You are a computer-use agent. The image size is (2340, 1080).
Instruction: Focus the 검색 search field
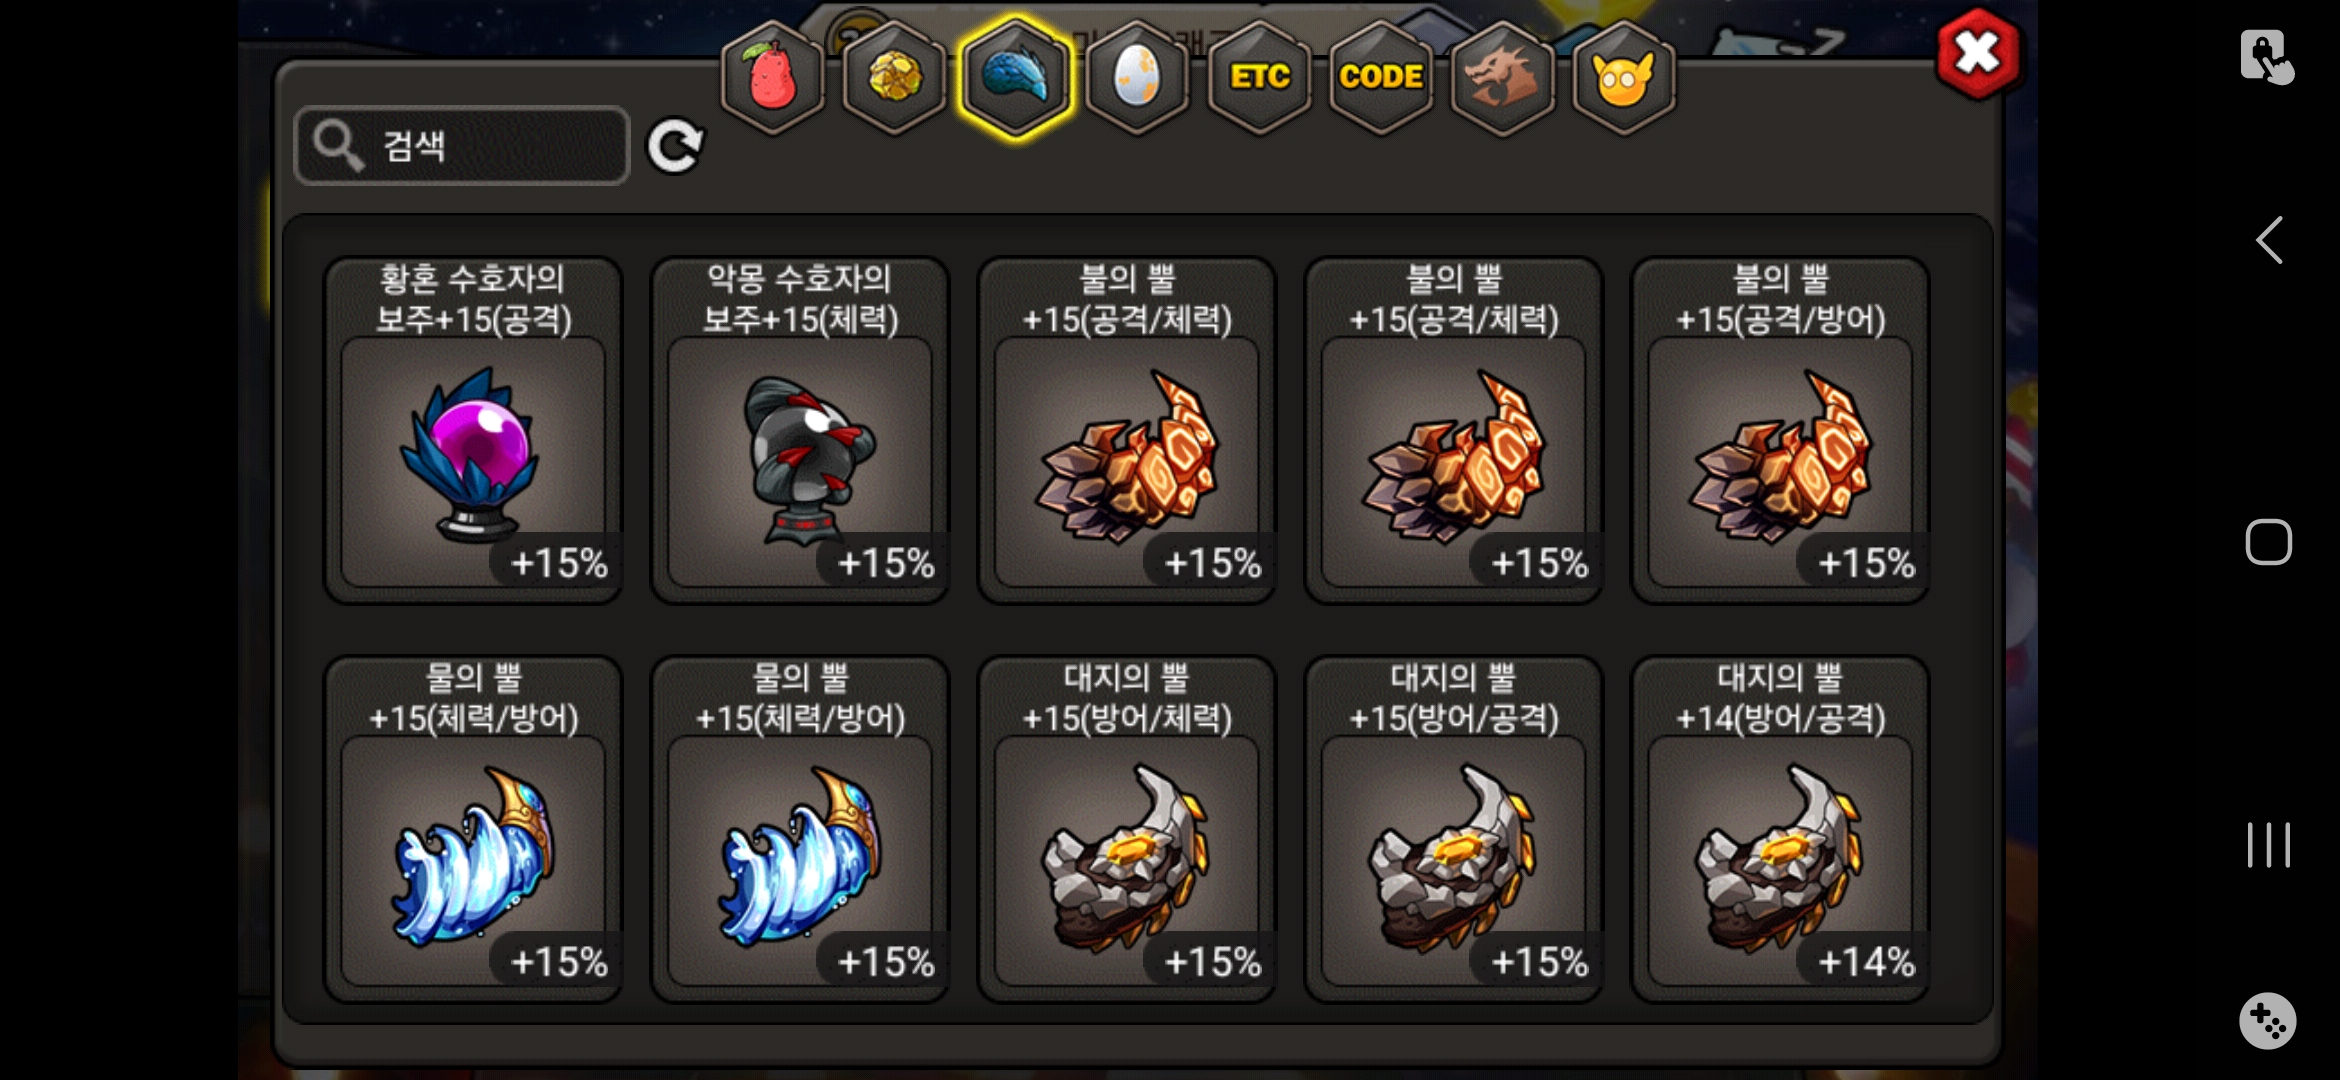click(x=462, y=146)
